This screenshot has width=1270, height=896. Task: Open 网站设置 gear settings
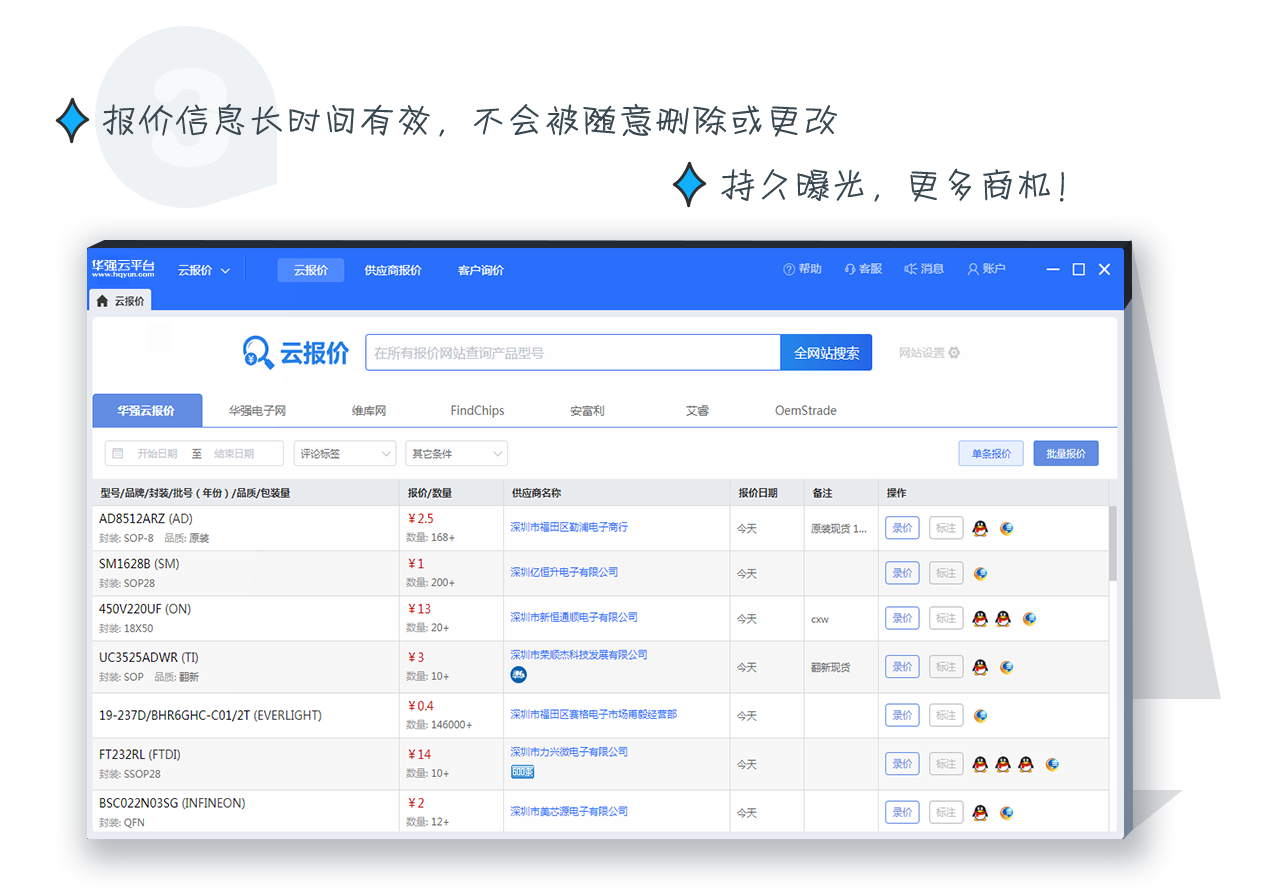coord(954,353)
